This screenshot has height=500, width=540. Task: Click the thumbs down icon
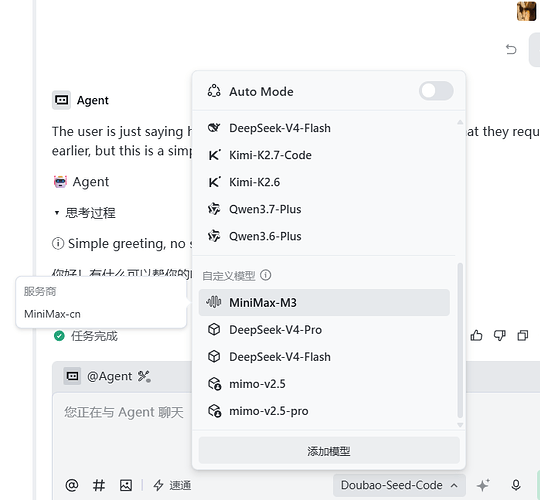(x=500, y=335)
